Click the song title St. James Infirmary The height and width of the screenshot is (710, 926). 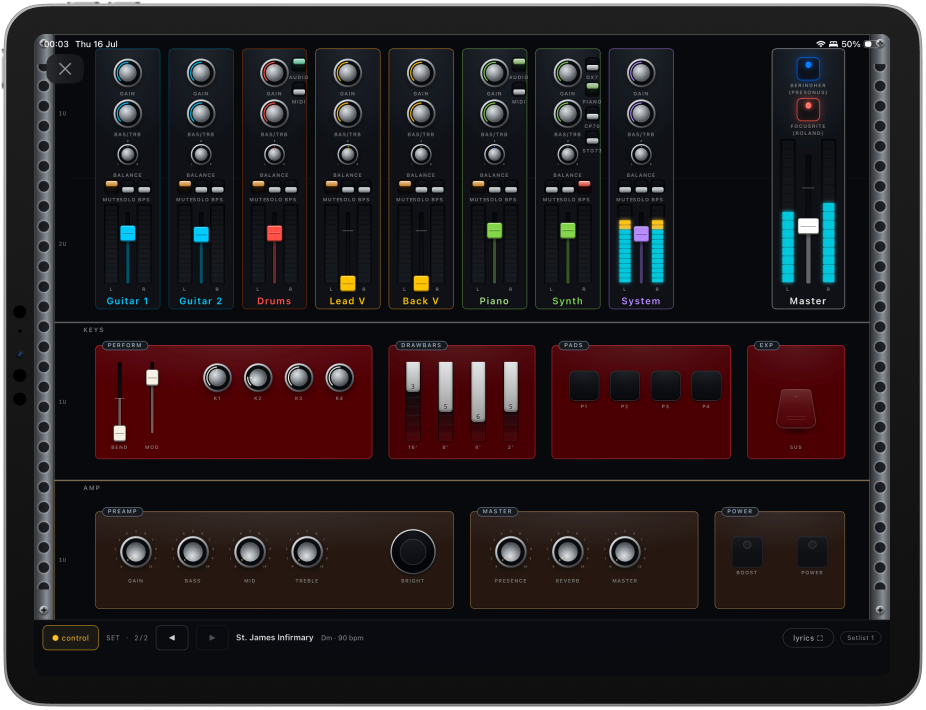tap(275, 638)
